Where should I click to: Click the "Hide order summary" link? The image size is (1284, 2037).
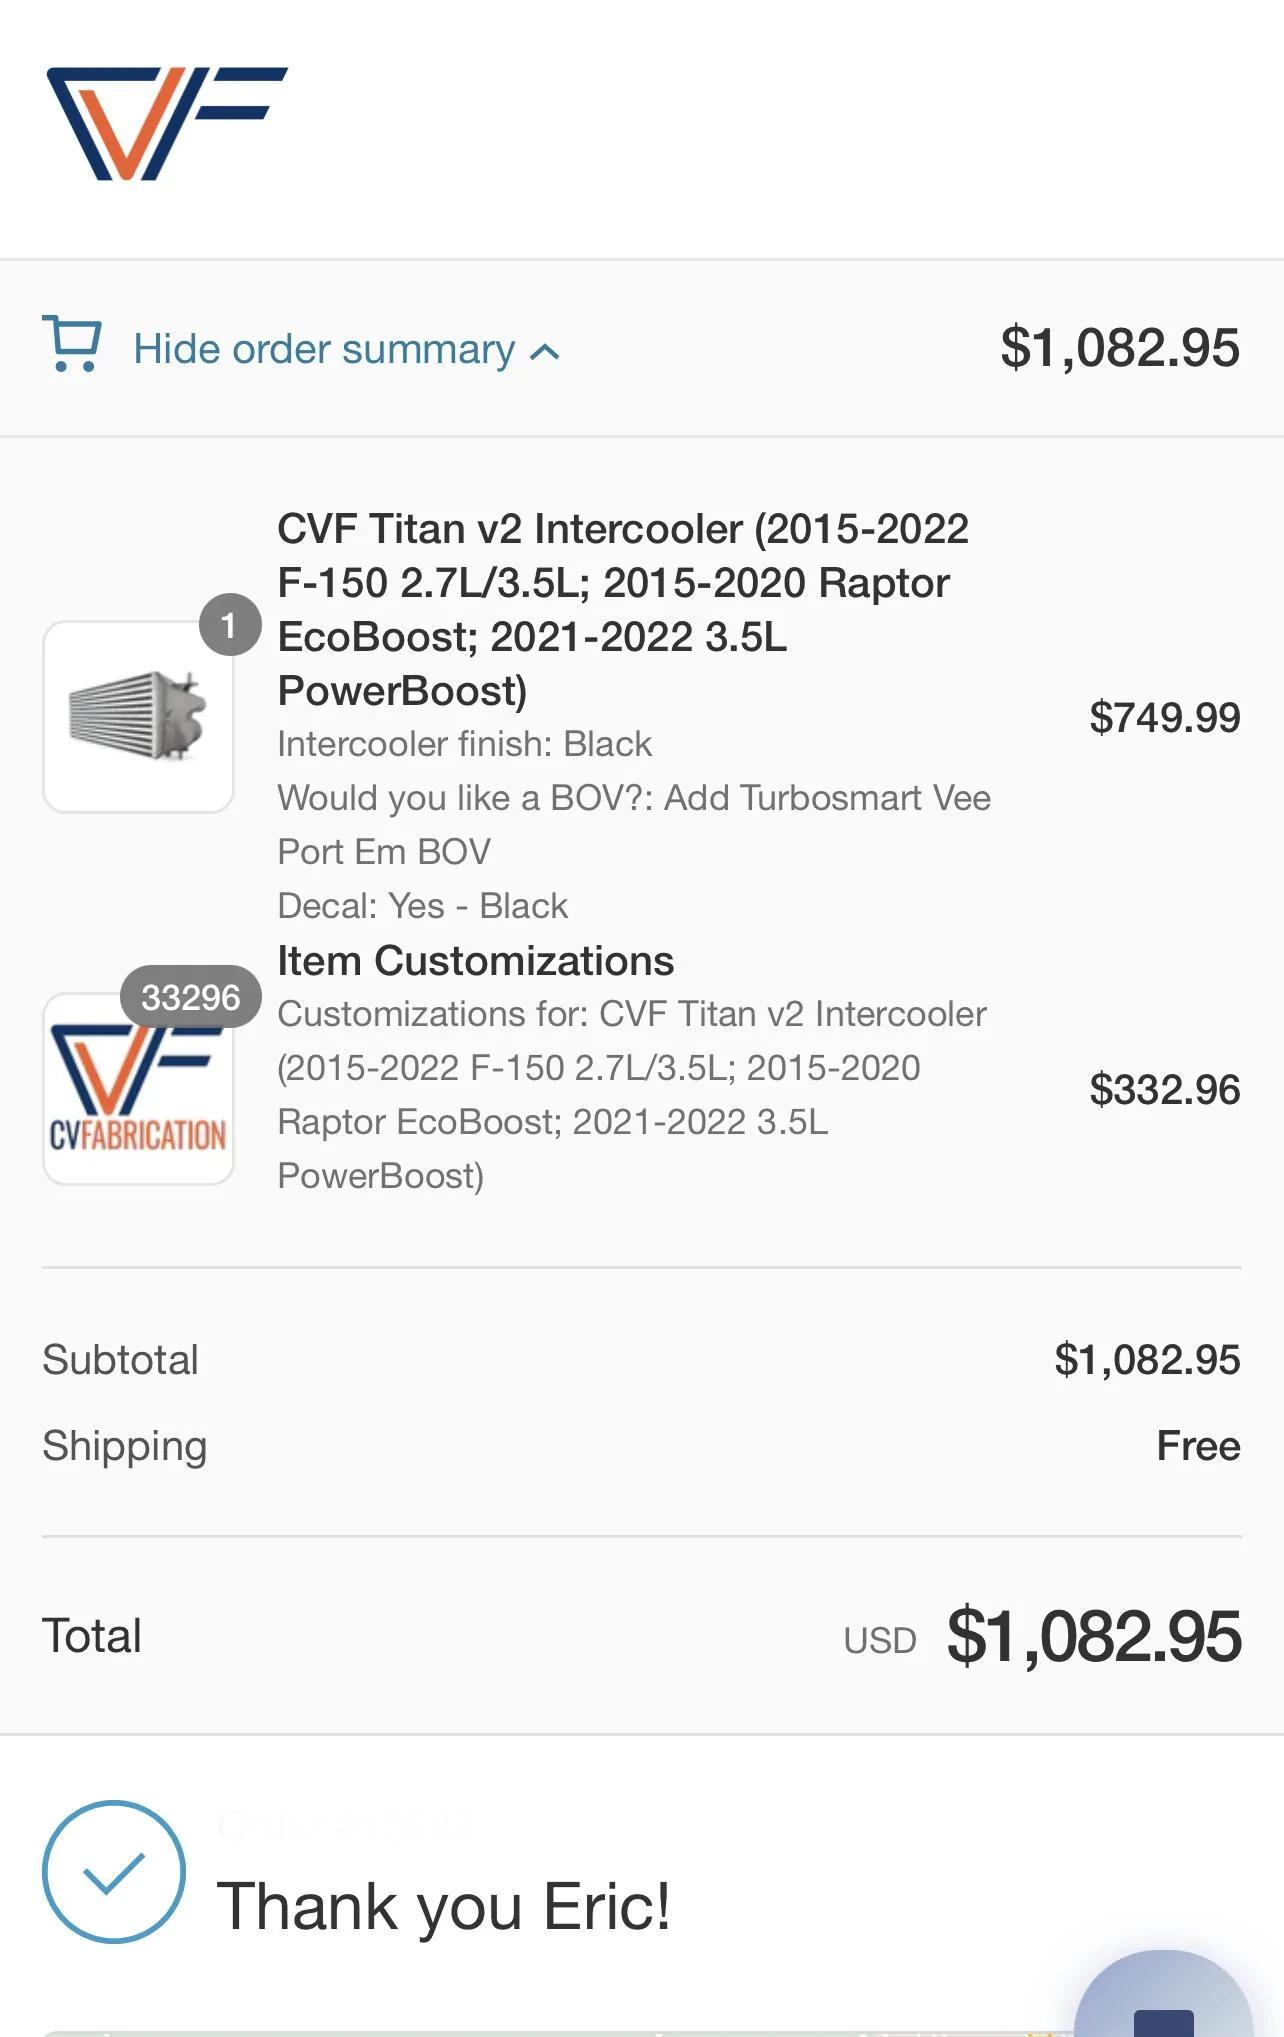point(324,350)
